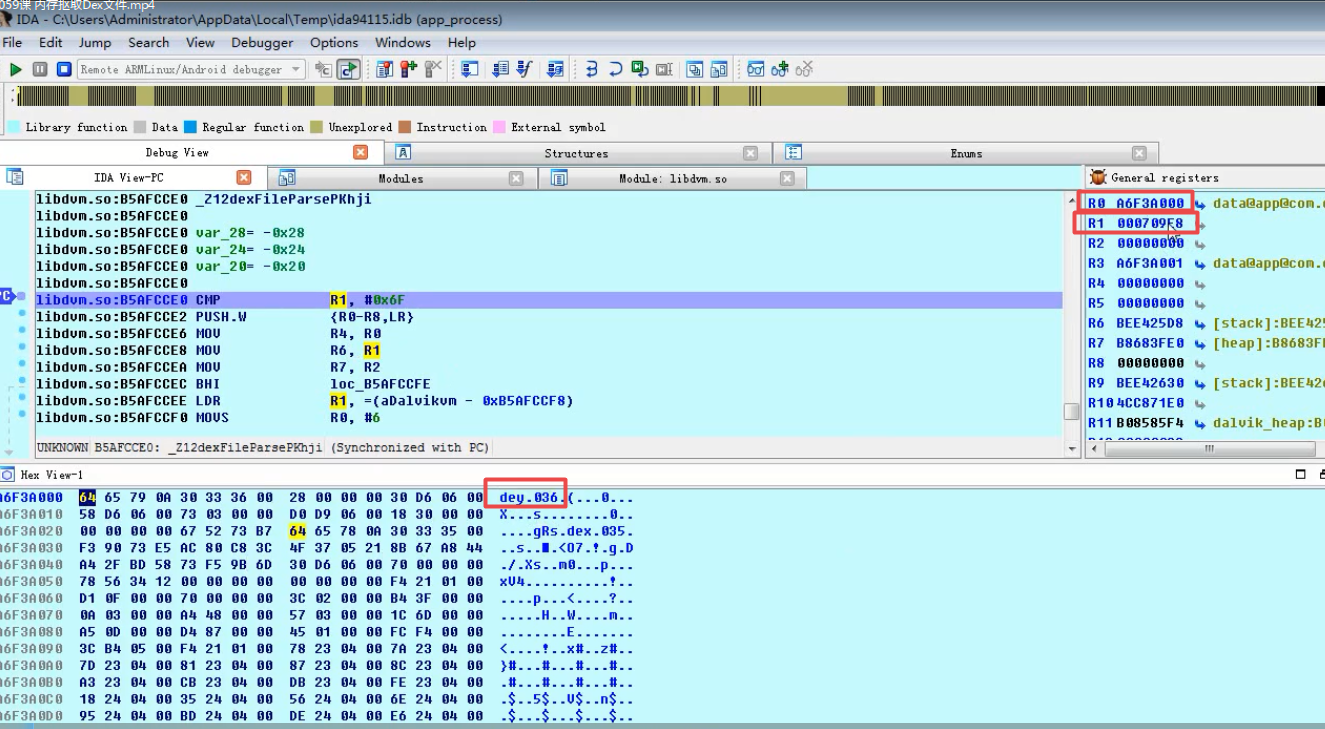Screen dimensions: 1325x729
Task: Click the R9 register value BEE42630
Action: [1150, 383]
